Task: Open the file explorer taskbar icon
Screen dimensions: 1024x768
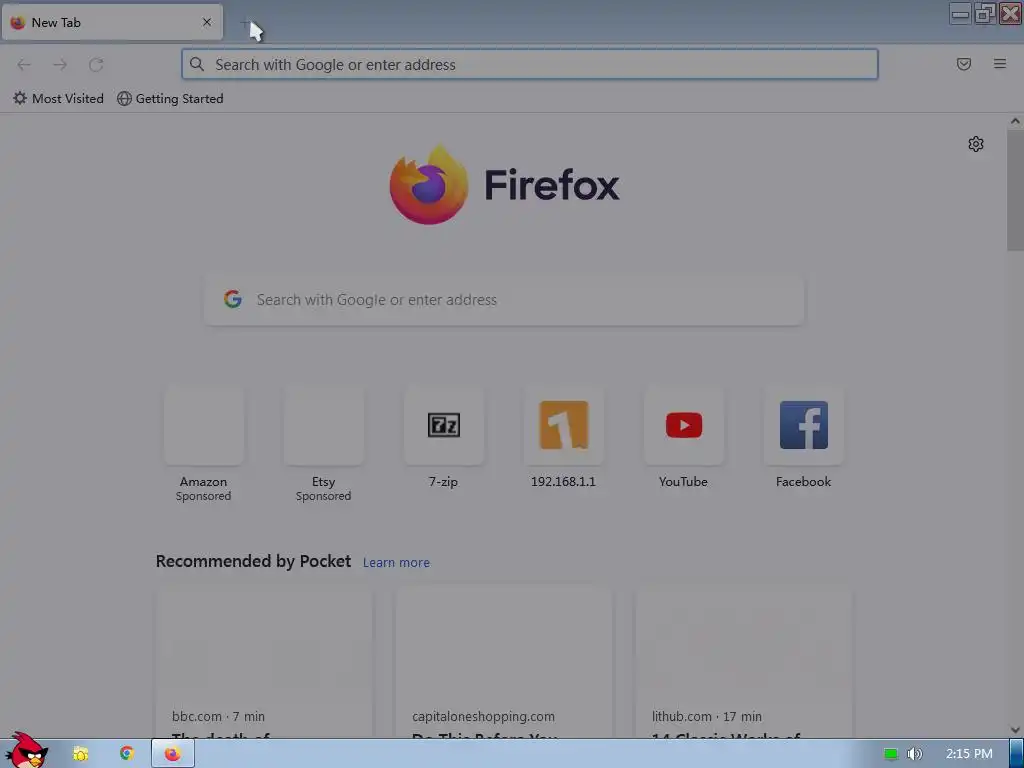Action: [81, 754]
